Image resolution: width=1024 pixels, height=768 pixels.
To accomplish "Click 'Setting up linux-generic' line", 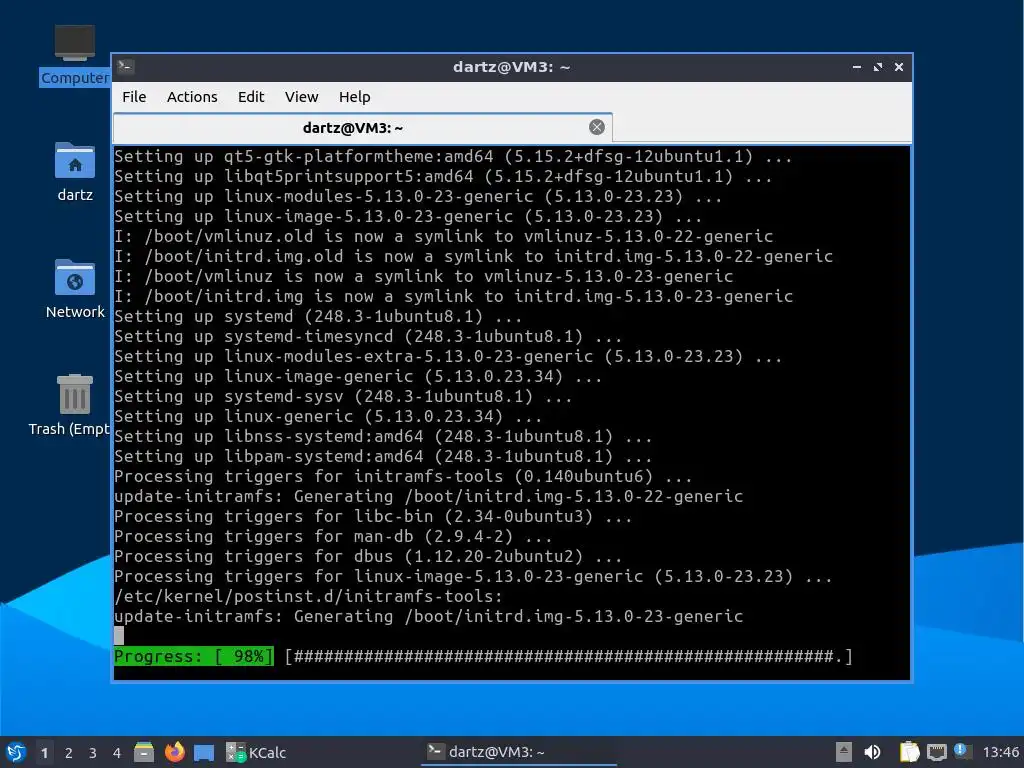I will (328, 416).
